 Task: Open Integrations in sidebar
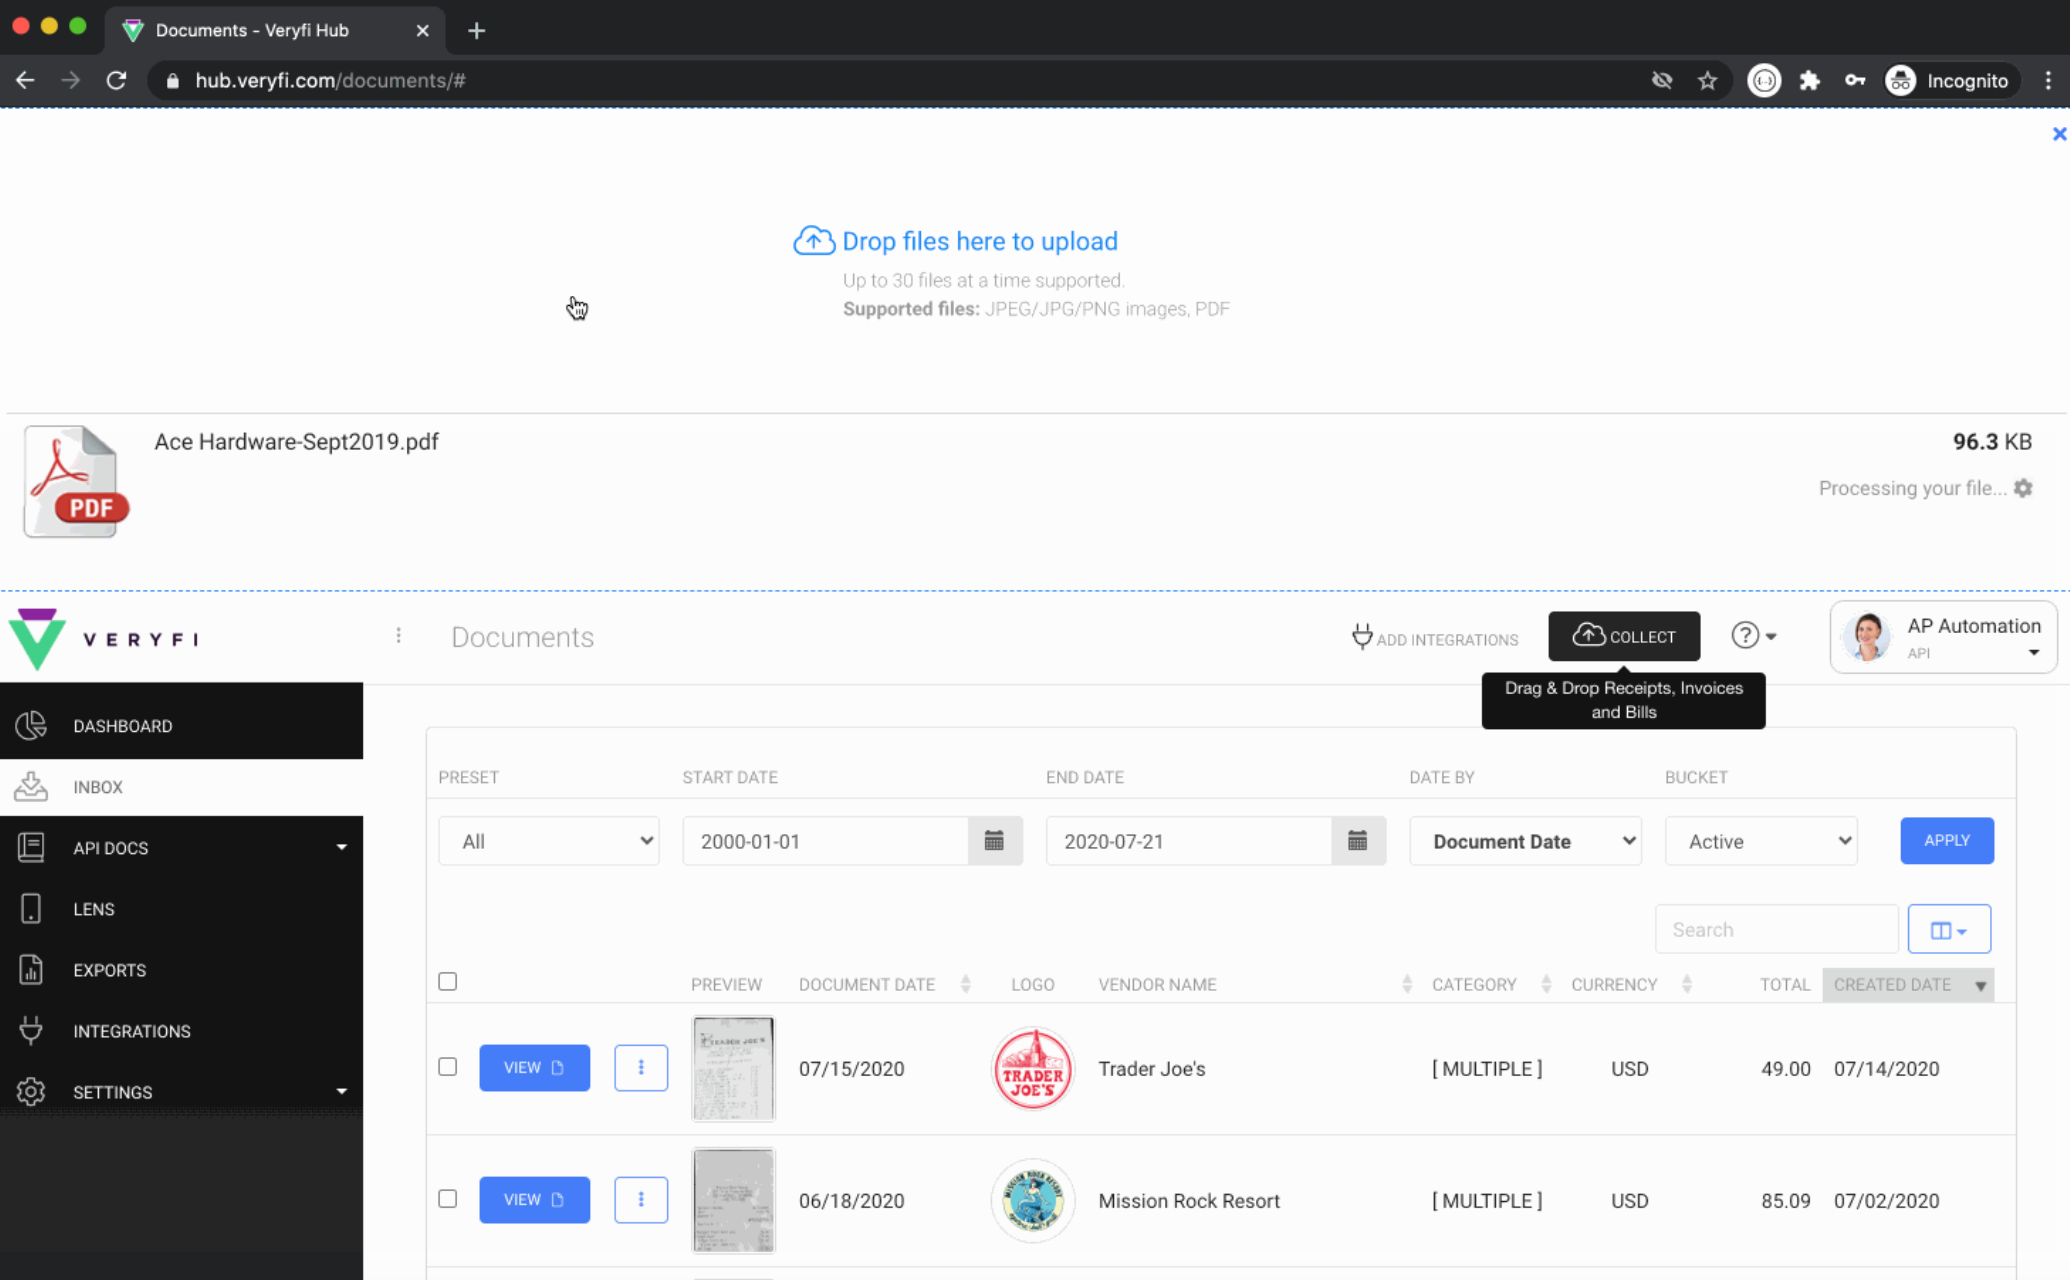click(181, 1031)
